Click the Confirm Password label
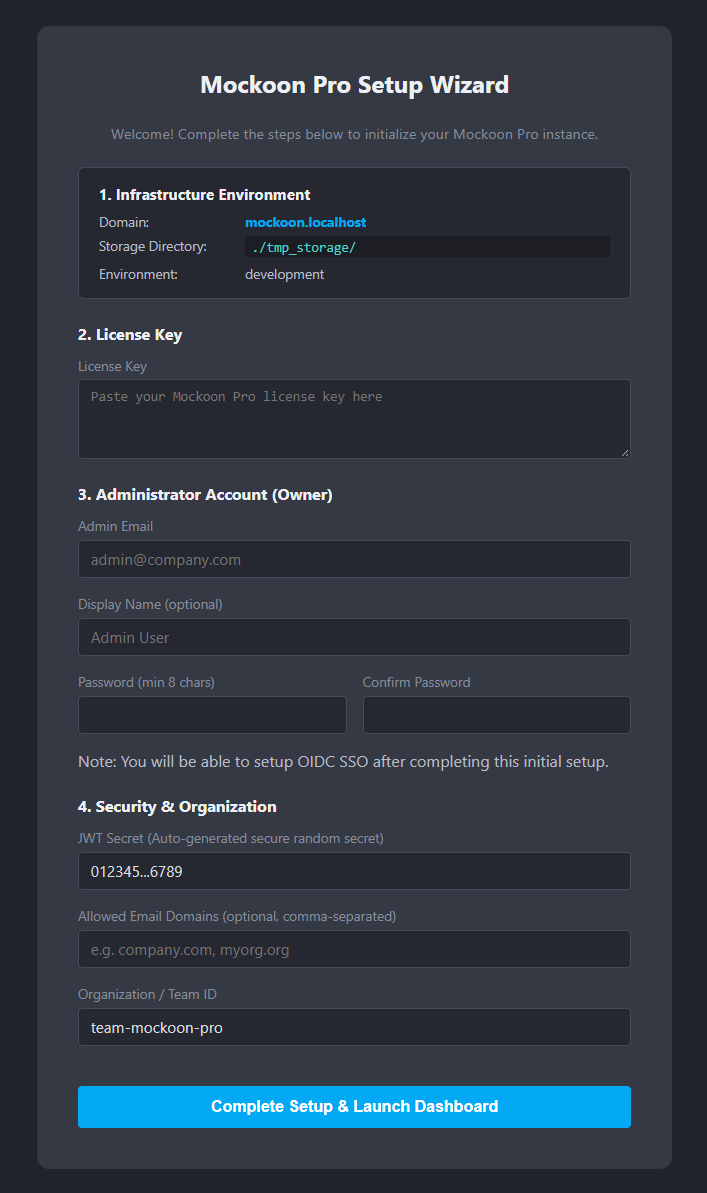Image resolution: width=707 pixels, height=1193 pixels. (x=416, y=682)
